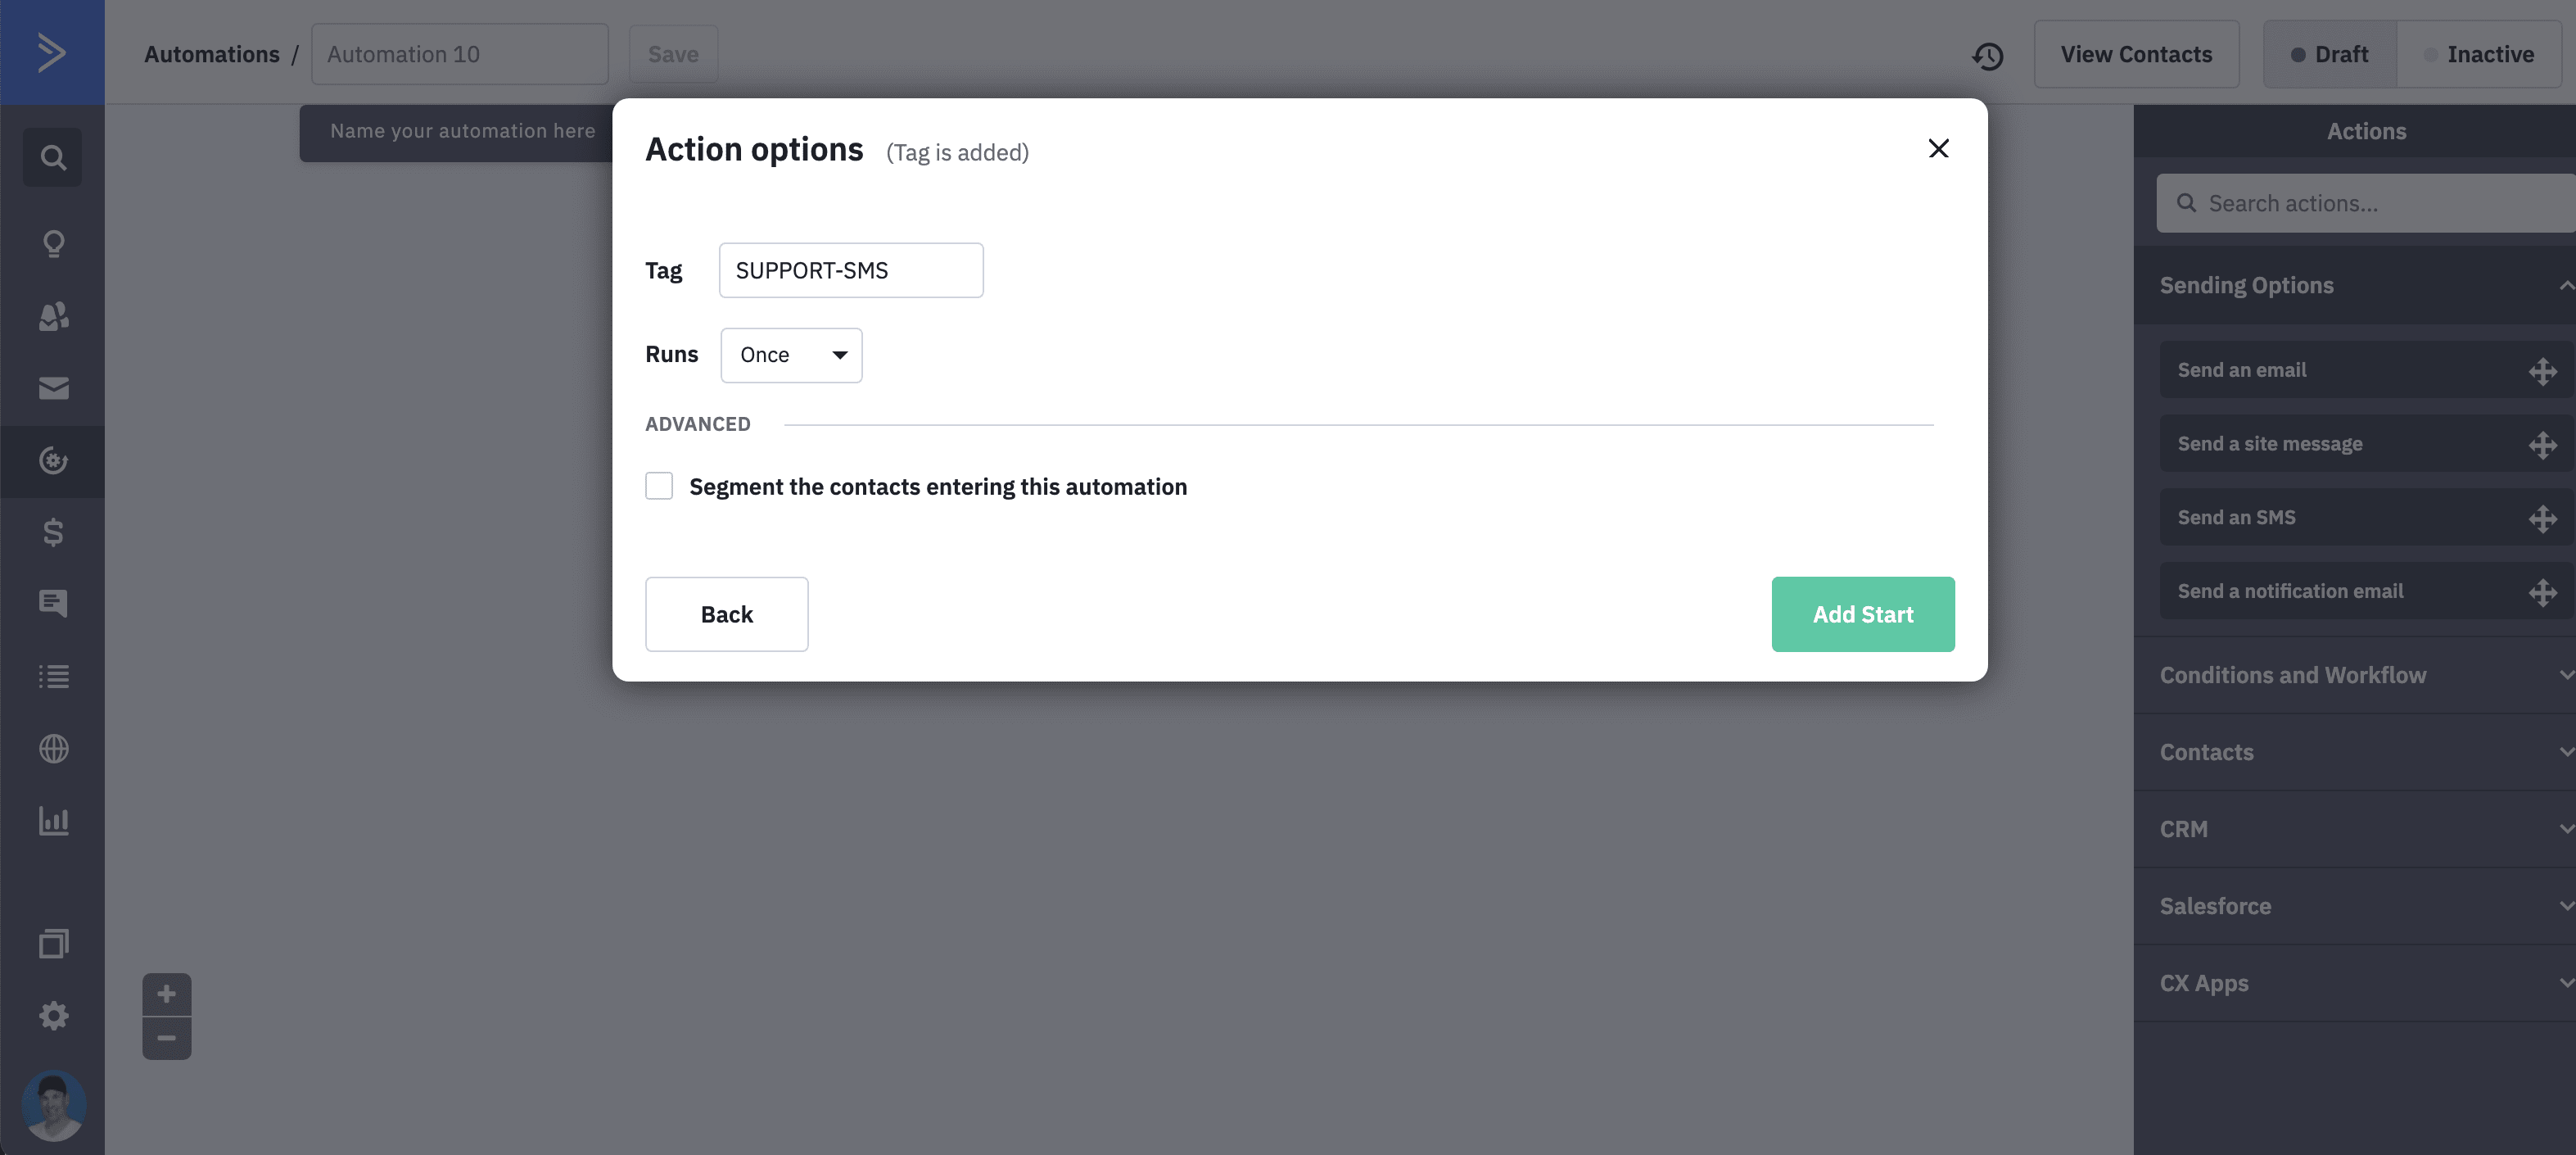
Task: Open the Reports bar-chart icon
Action: click(52, 821)
